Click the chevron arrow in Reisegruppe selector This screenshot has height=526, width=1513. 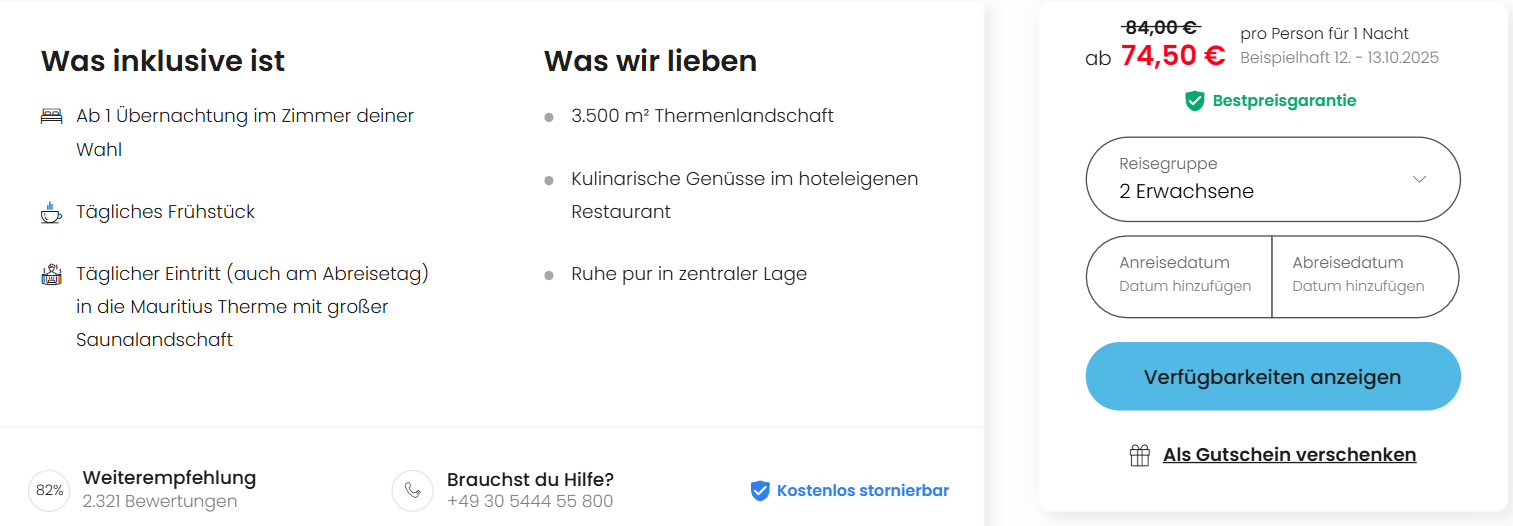(1419, 179)
